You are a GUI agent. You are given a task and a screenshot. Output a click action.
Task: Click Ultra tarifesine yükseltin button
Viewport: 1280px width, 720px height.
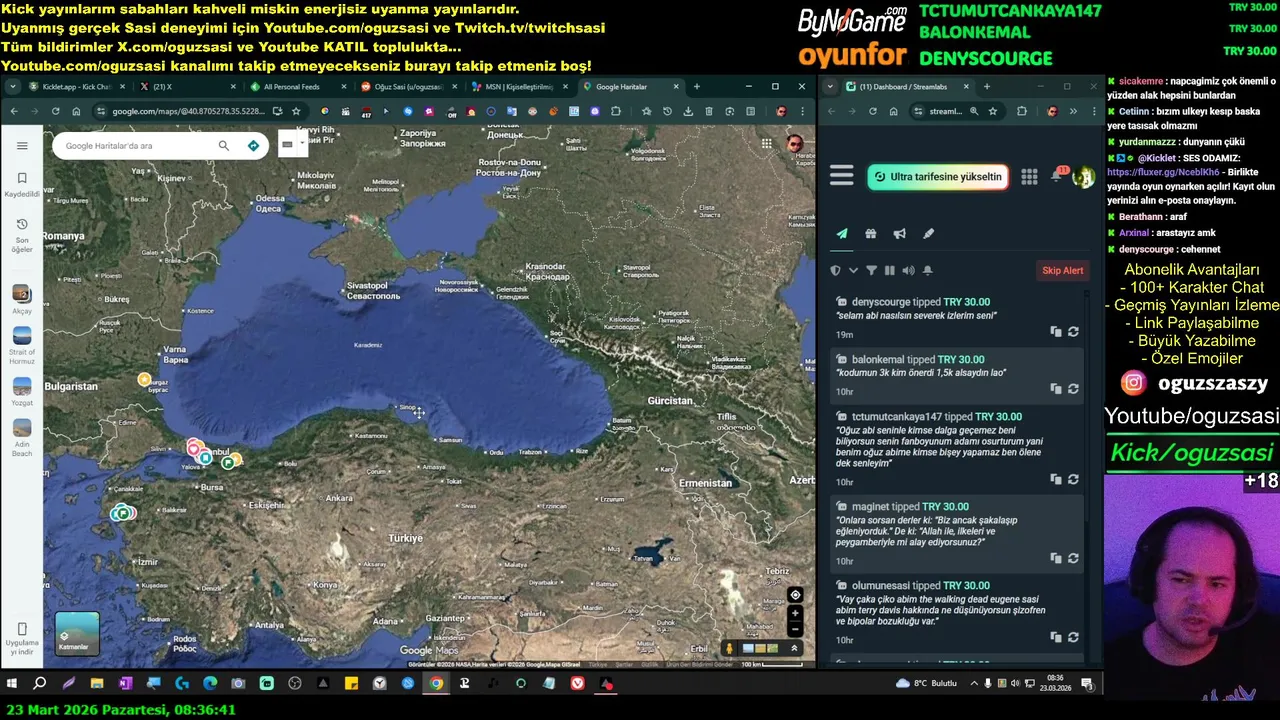[937, 177]
